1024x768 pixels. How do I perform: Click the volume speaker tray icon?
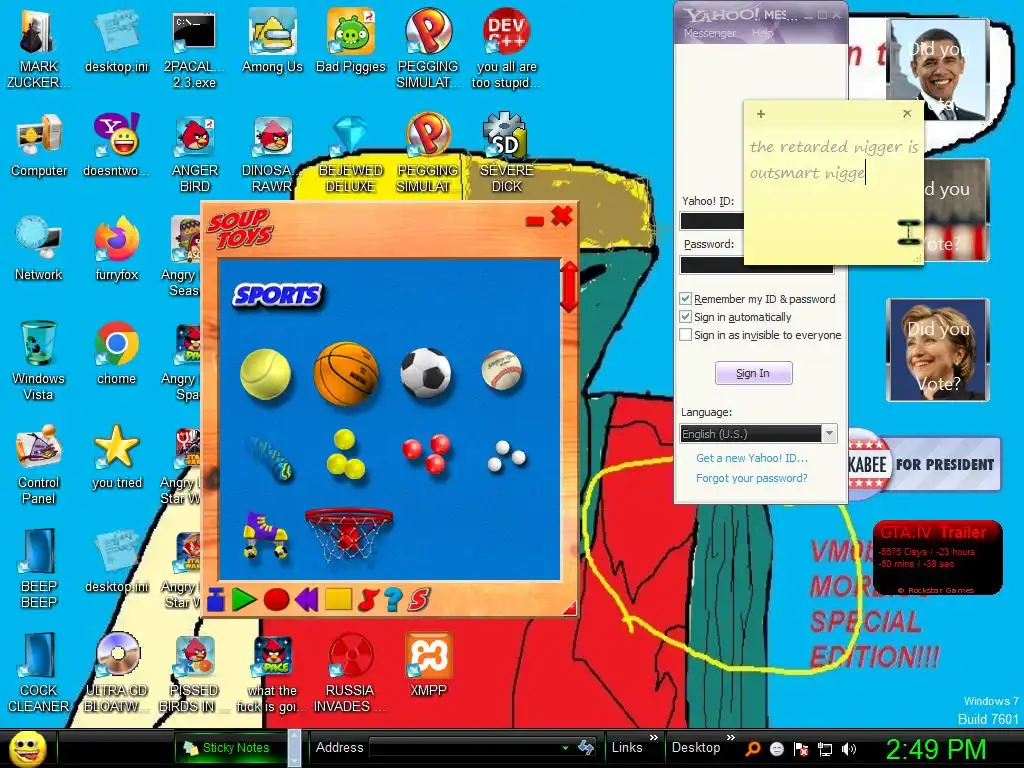848,749
